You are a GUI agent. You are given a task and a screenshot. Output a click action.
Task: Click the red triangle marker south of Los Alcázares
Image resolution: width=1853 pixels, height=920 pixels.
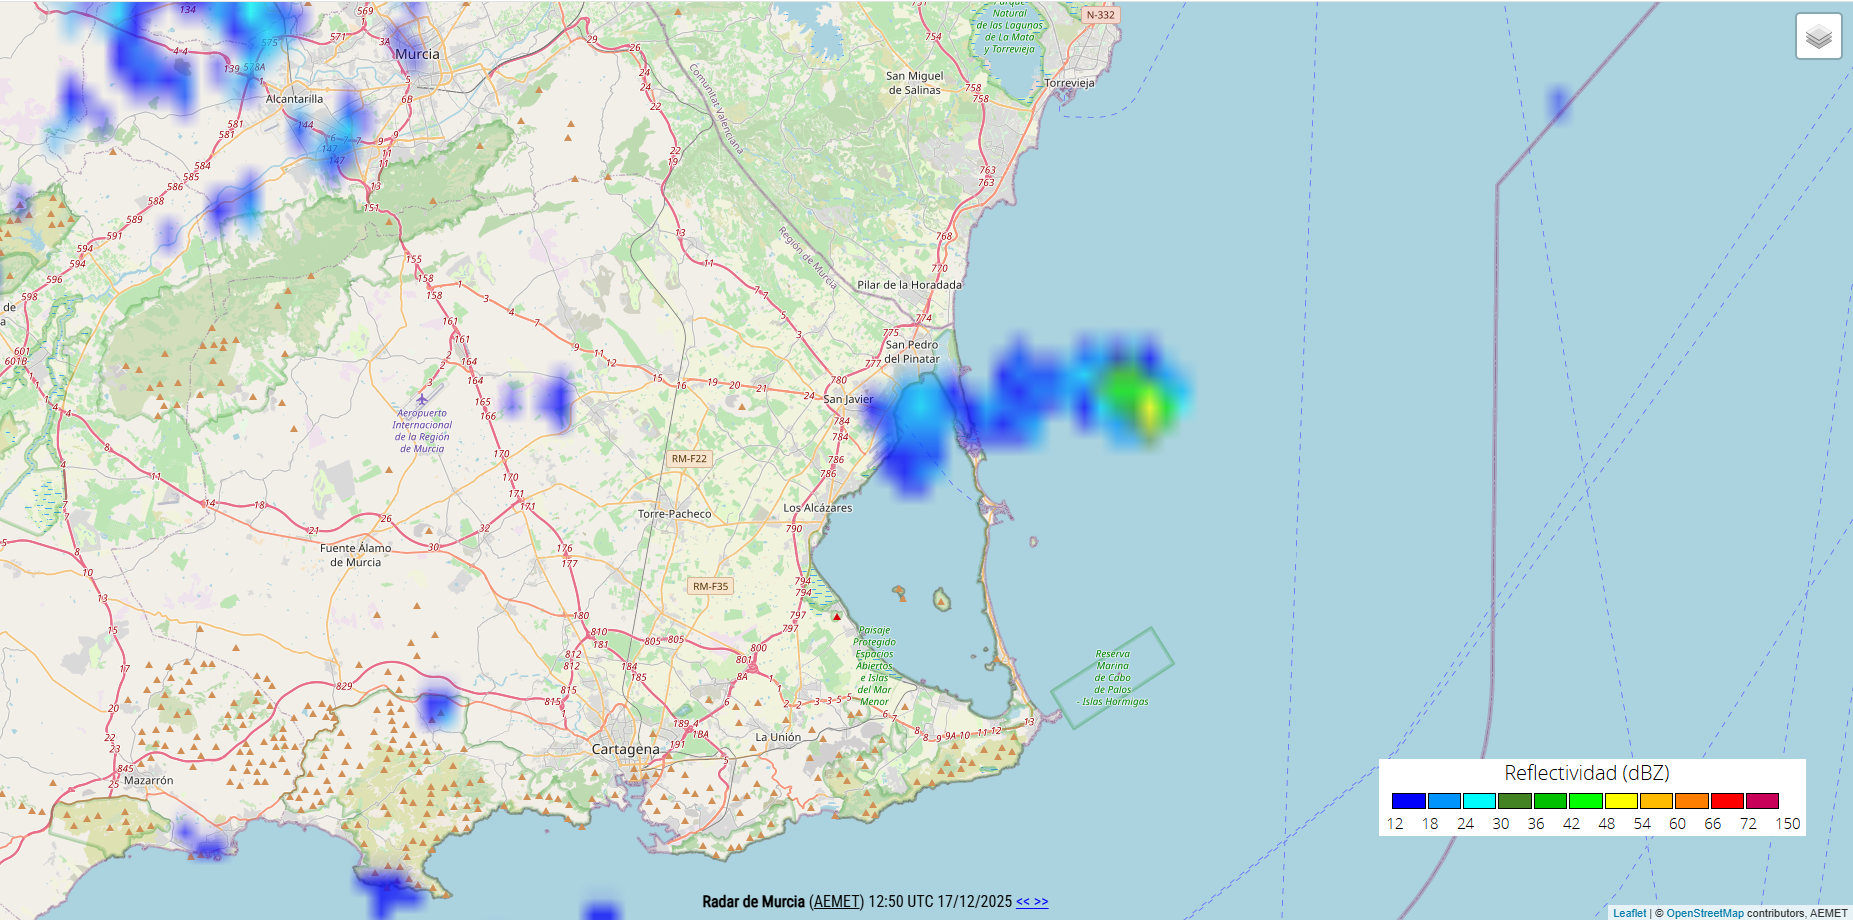[837, 617]
